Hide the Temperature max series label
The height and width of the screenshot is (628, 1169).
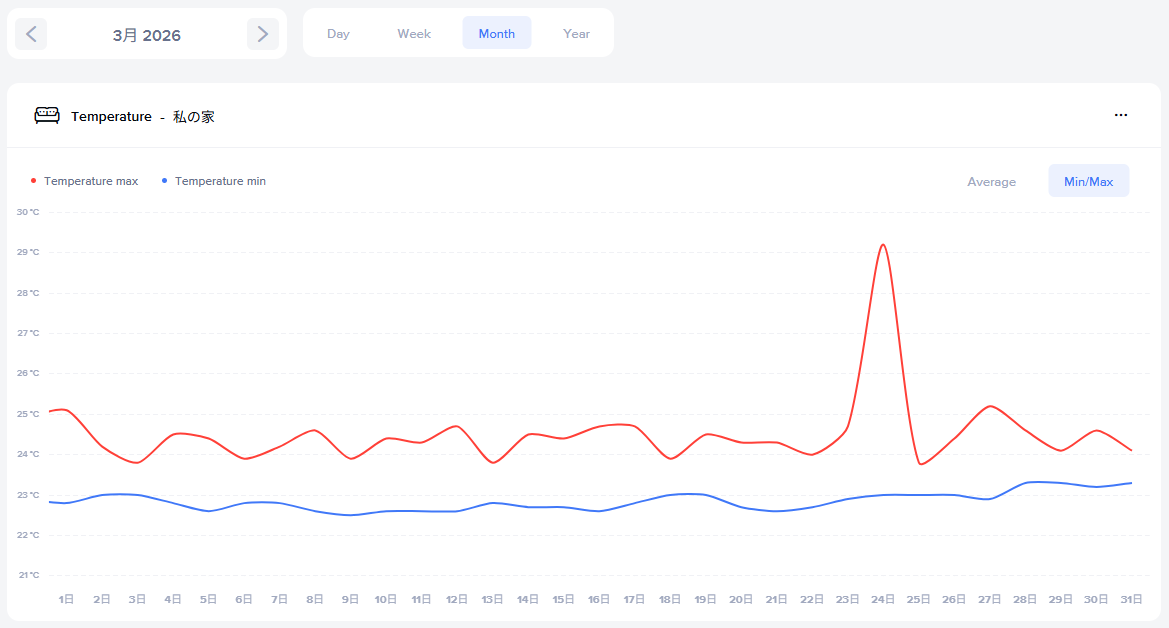[91, 181]
